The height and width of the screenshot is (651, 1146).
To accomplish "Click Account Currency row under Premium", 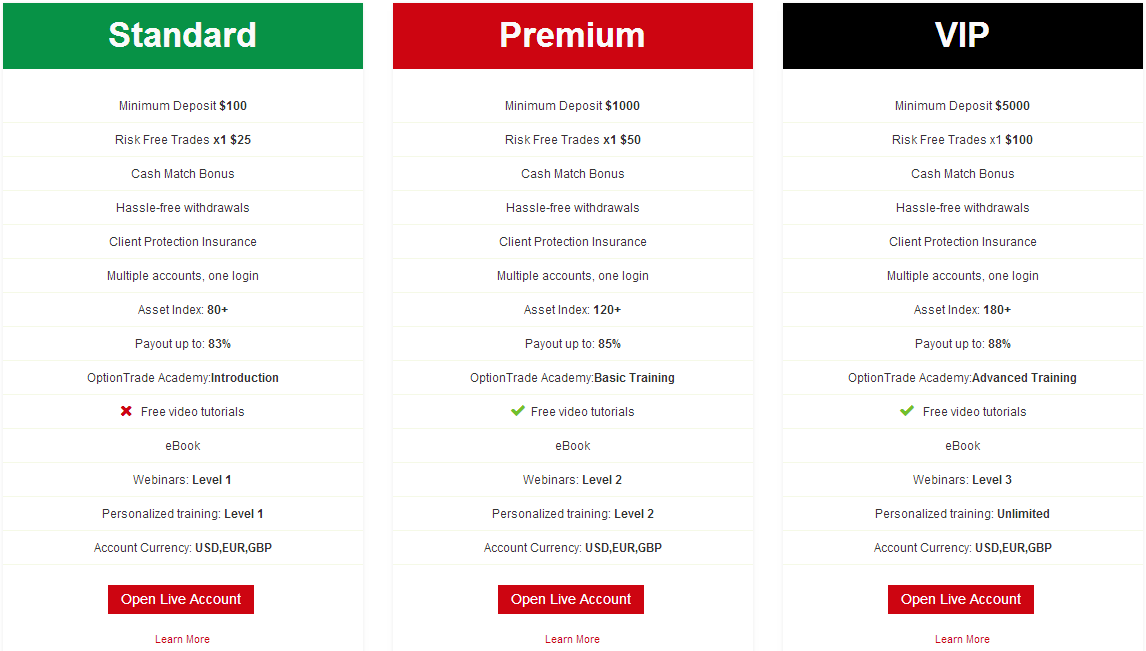I will [x=572, y=547].
